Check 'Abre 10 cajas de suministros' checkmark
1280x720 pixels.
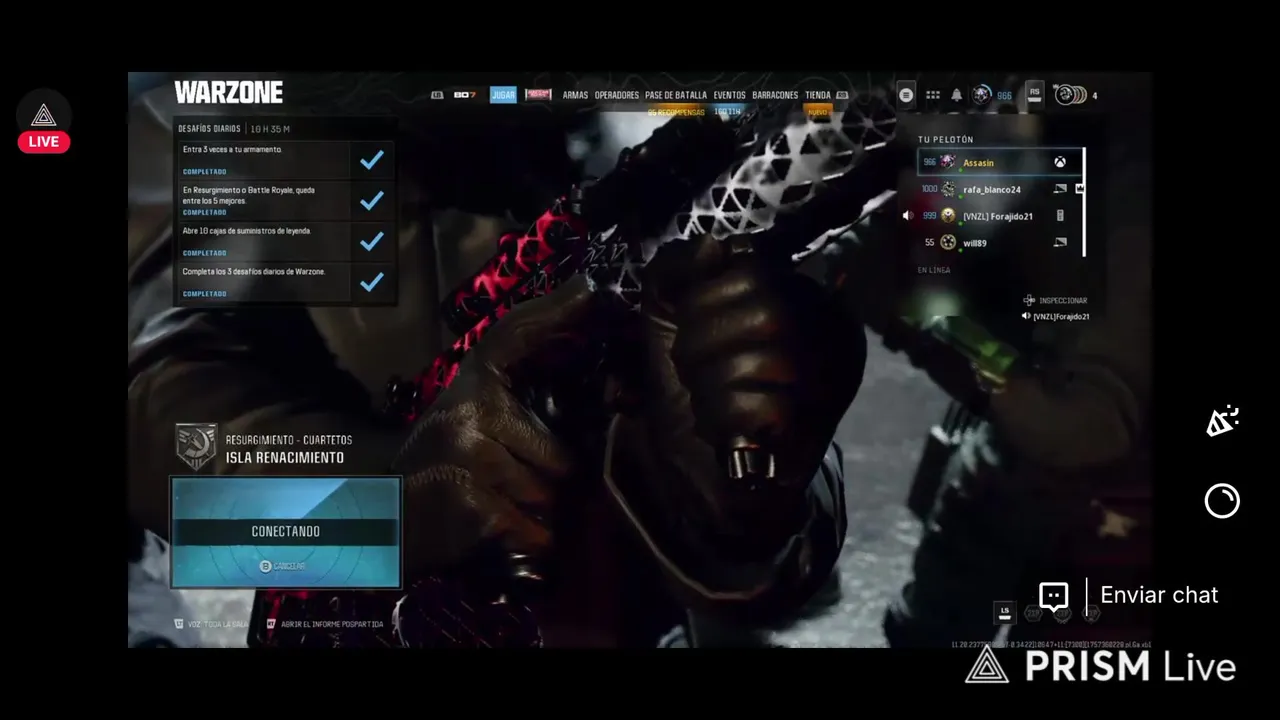pyautogui.click(x=371, y=242)
